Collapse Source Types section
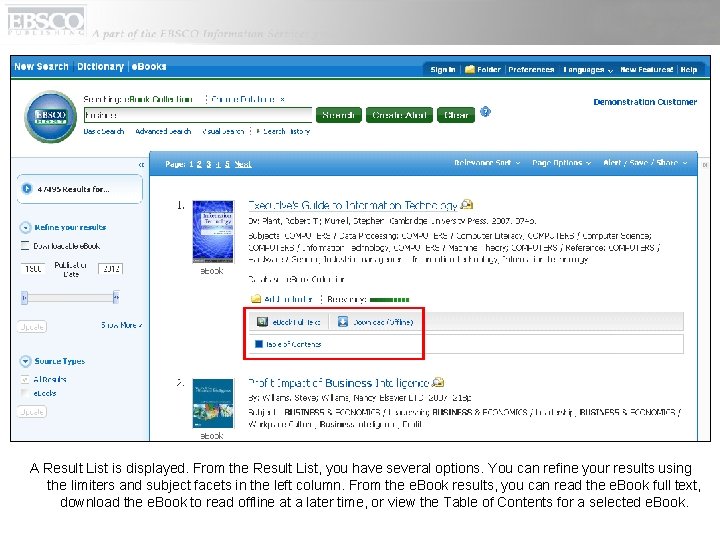The width and height of the screenshot is (720, 540). (25, 361)
